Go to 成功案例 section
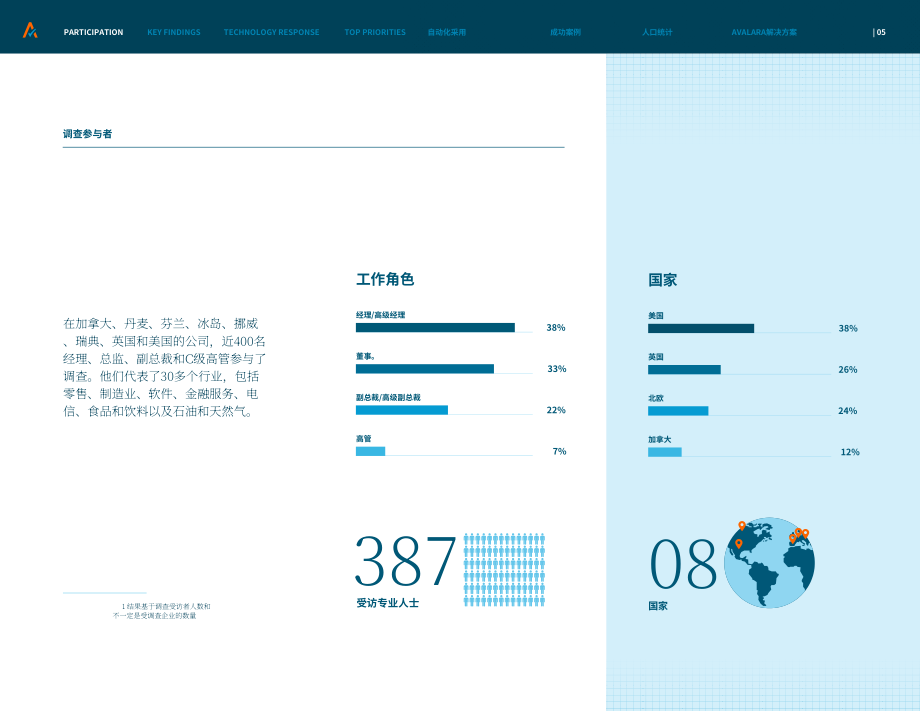 [x=565, y=32]
